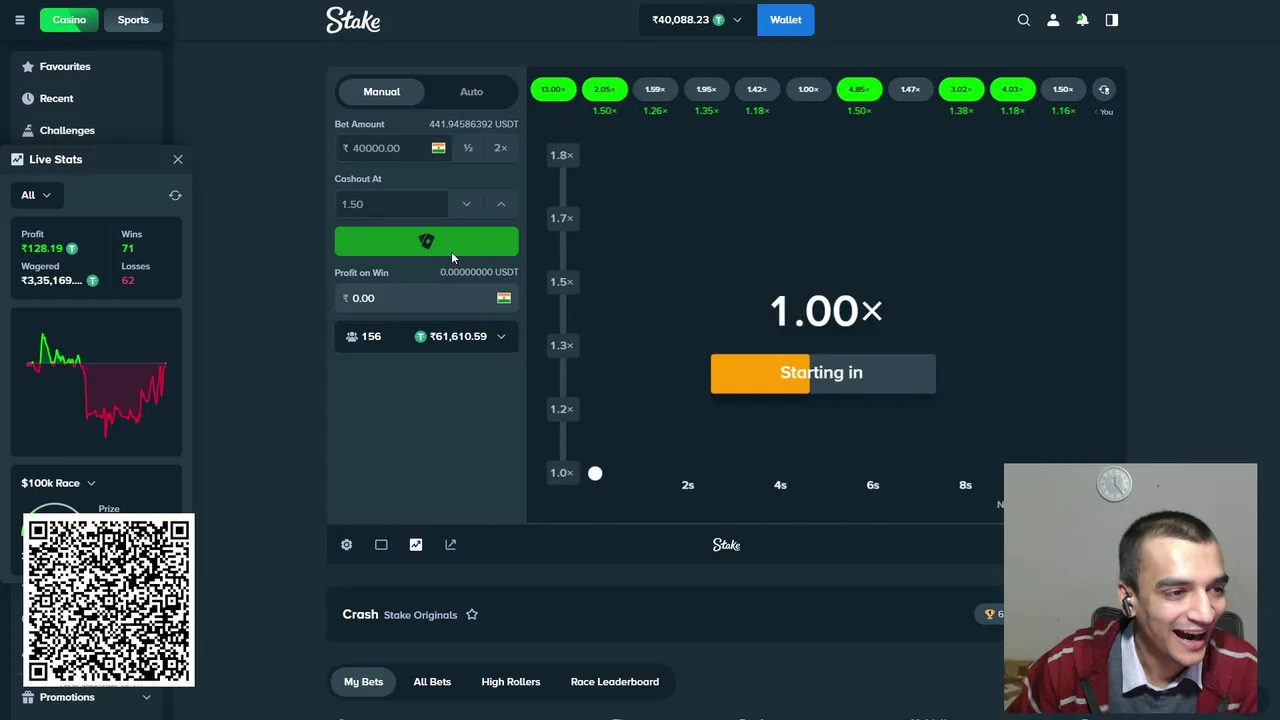
Task: Click the Tether coin icon beside the wallet balance
Action: point(718,20)
